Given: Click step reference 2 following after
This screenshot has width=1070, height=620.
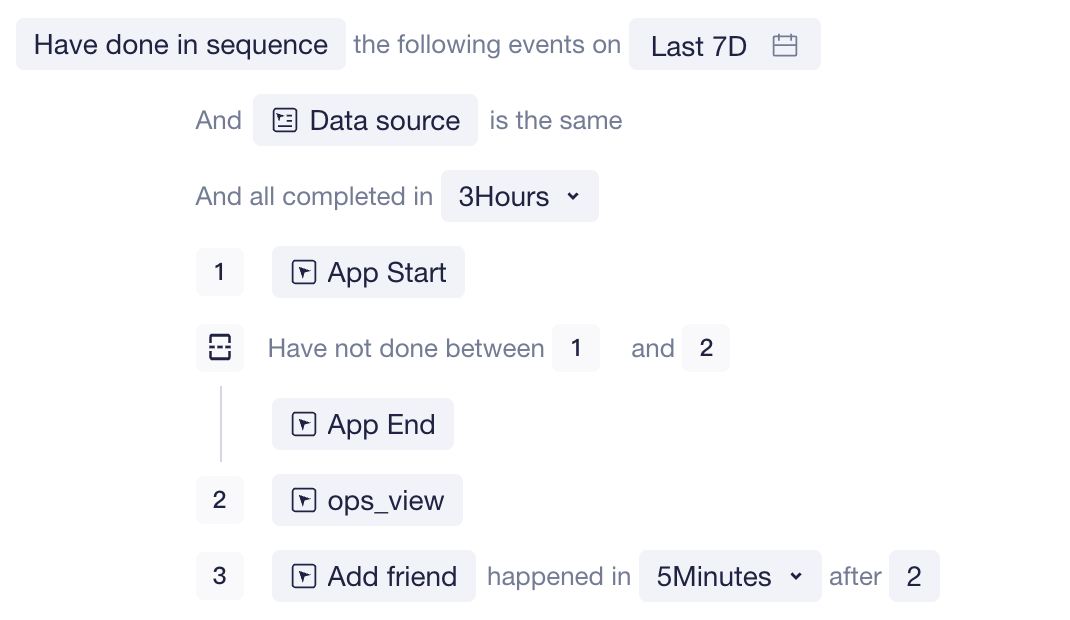Looking at the screenshot, I should pyautogui.click(x=914, y=576).
